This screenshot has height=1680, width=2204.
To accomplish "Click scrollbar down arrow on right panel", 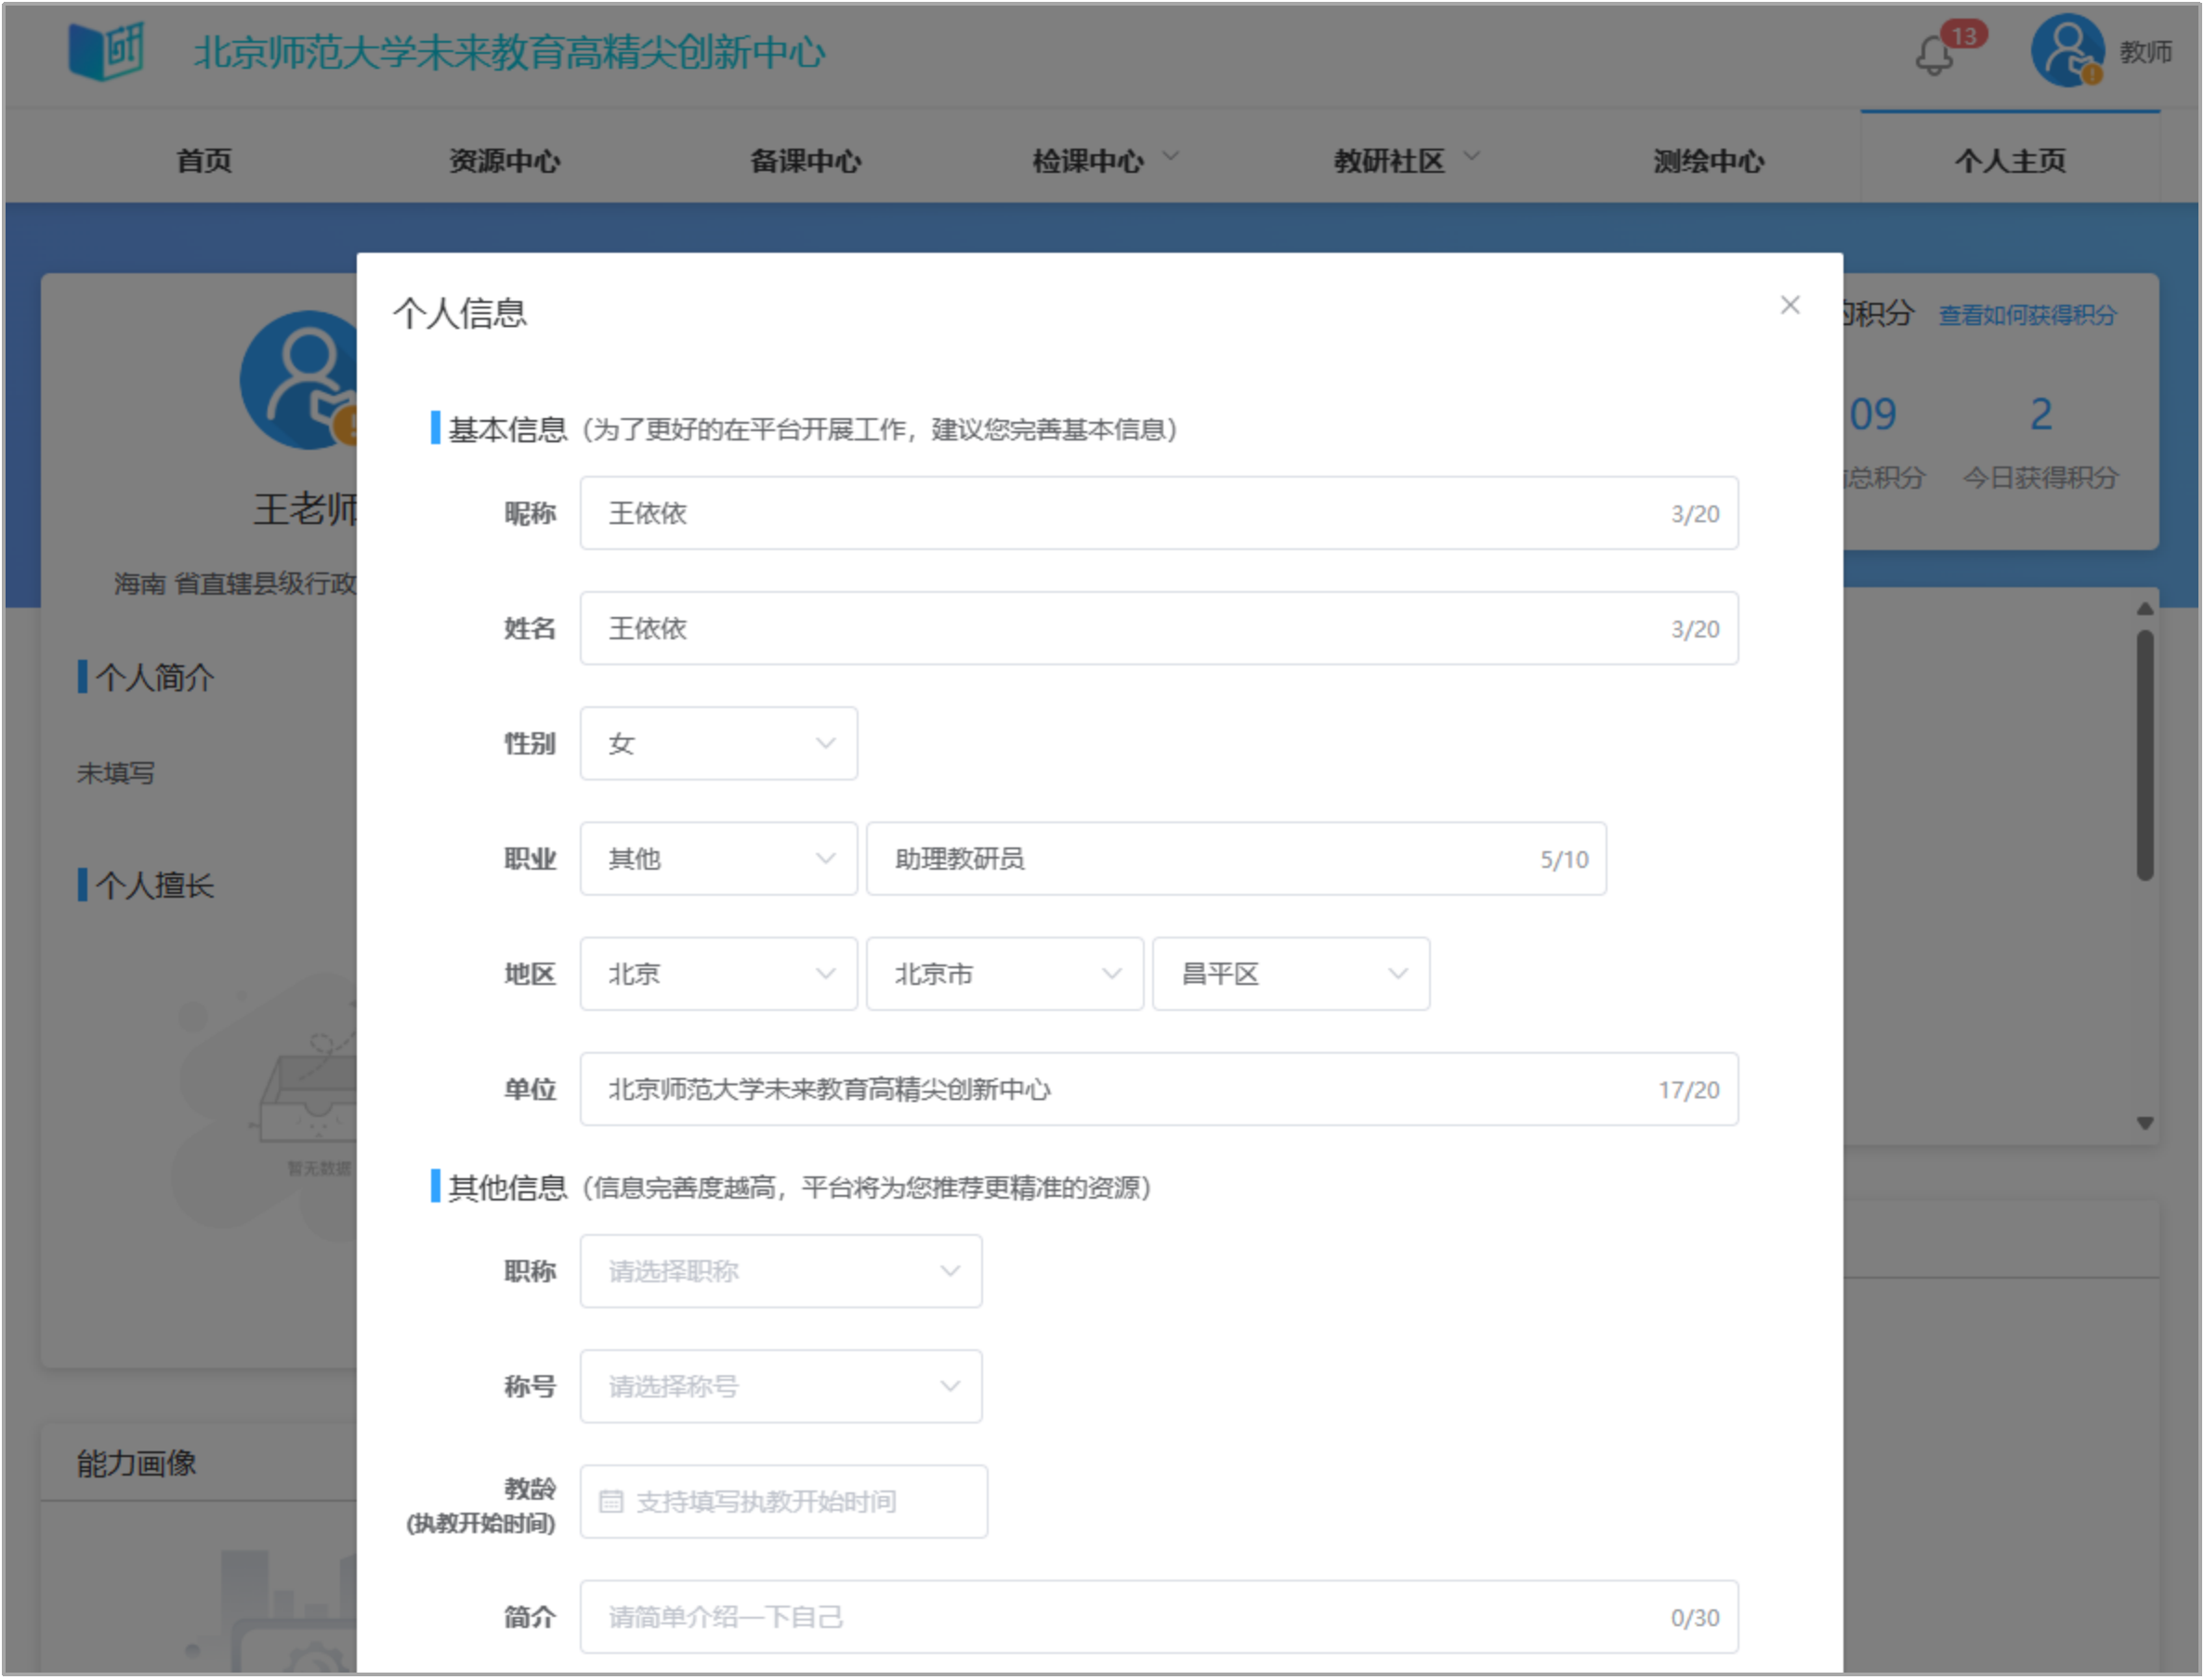I will point(2144,1123).
